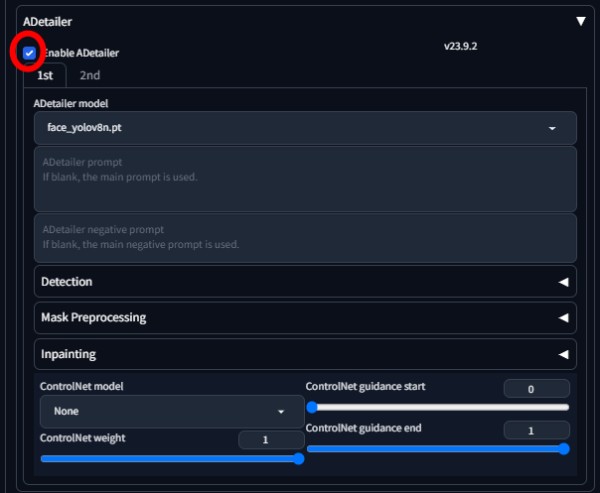
Task: Click the ControlNet guidance end slider handle
Action: pyautogui.click(x=564, y=449)
